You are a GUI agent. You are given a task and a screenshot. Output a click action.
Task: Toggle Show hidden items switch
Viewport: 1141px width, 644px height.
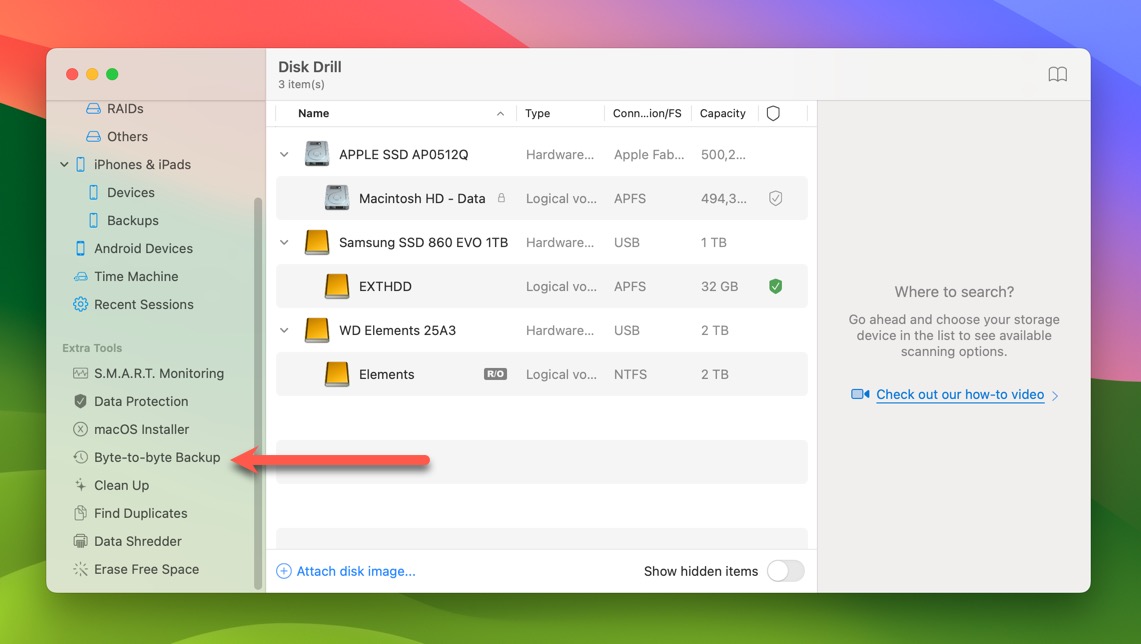(x=786, y=571)
